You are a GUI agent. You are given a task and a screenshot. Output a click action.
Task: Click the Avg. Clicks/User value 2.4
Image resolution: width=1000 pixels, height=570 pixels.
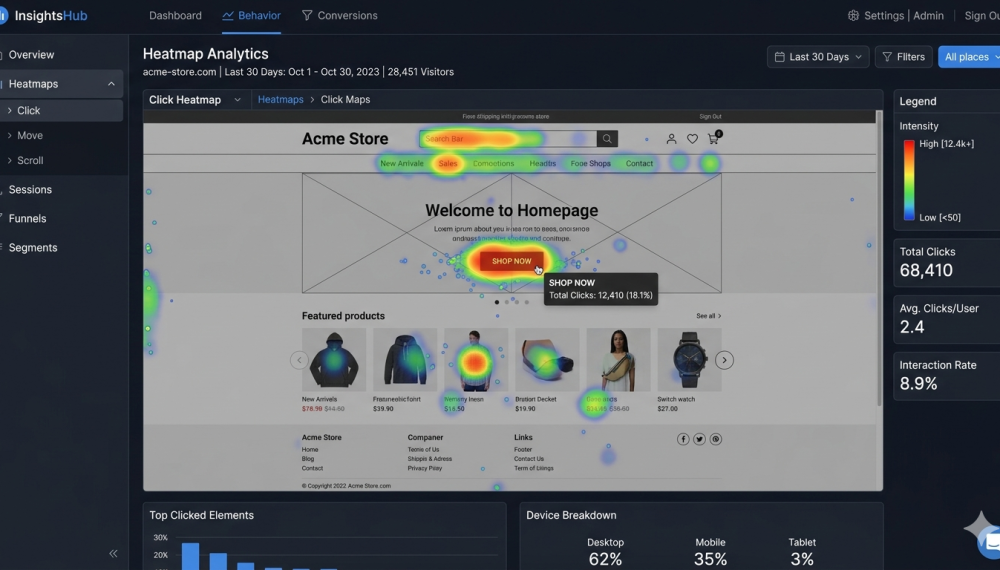[x=912, y=327]
